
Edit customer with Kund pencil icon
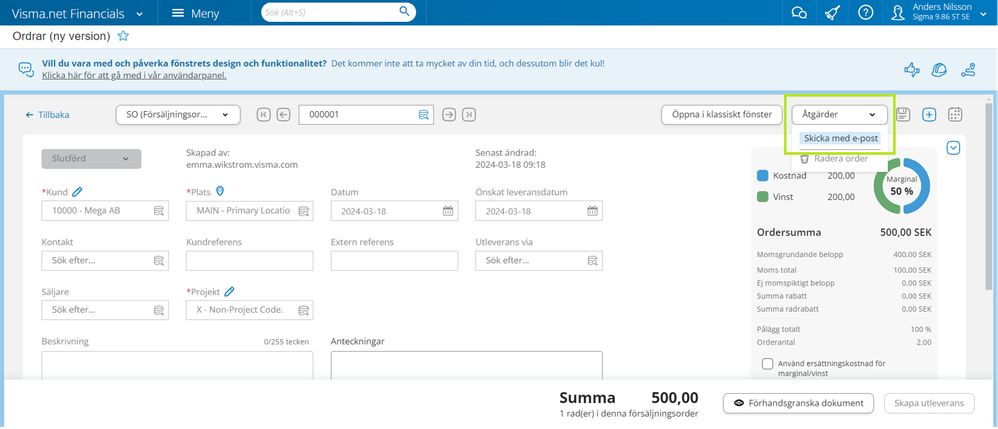[77, 192]
